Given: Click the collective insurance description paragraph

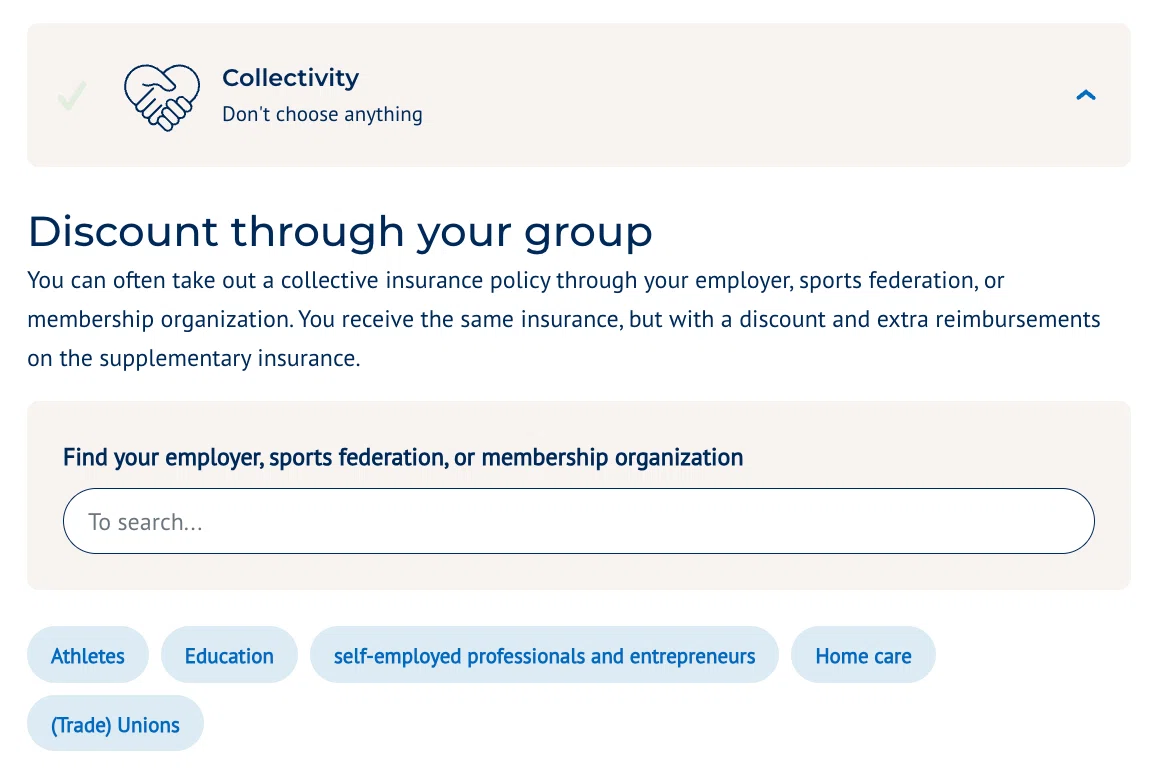Looking at the screenshot, I should (x=564, y=319).
